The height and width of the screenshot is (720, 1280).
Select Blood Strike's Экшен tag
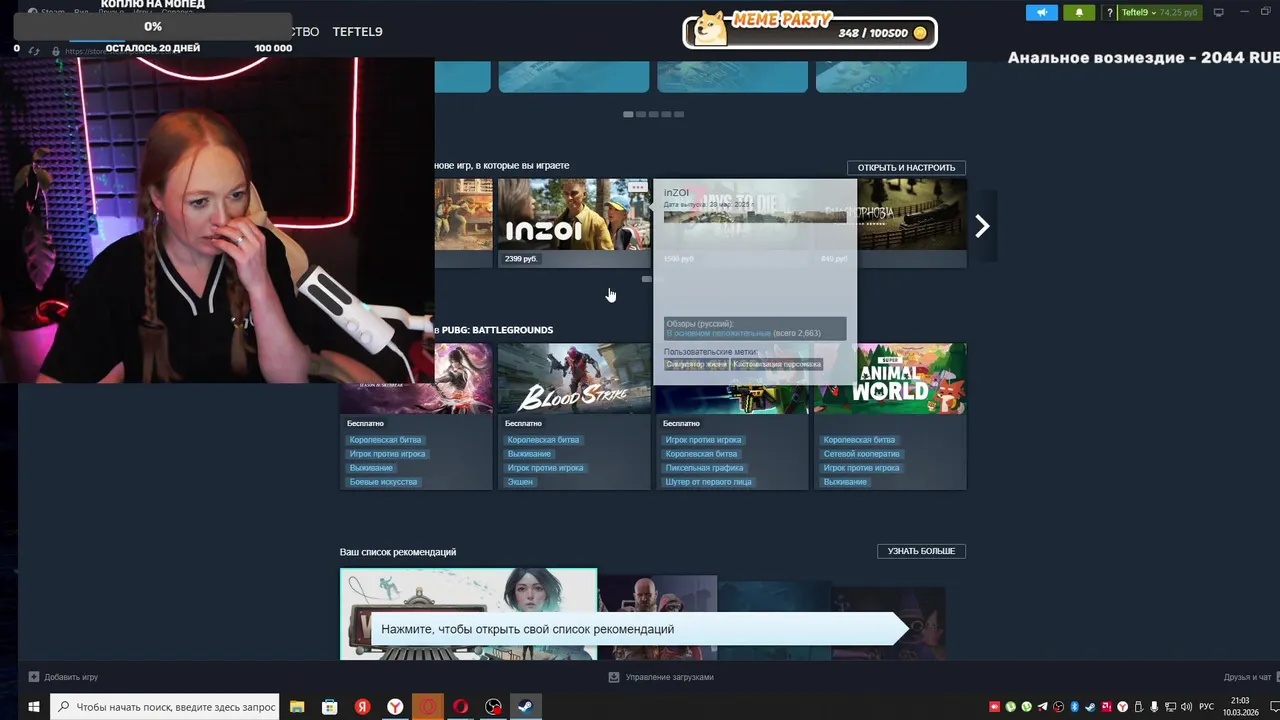tap(520, 482)
